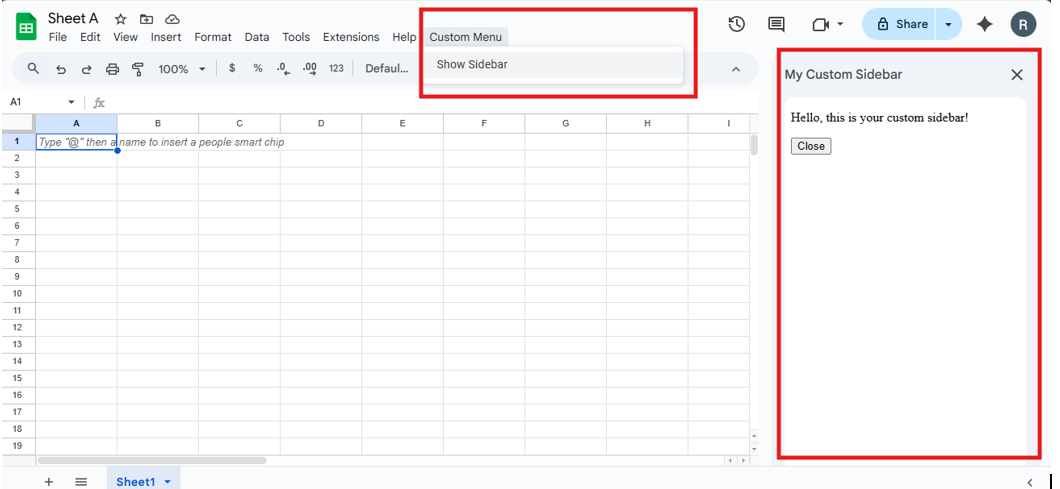Open the Share options dropdown arrow
Screen dimensions: 1060x489
click(948, 24)
